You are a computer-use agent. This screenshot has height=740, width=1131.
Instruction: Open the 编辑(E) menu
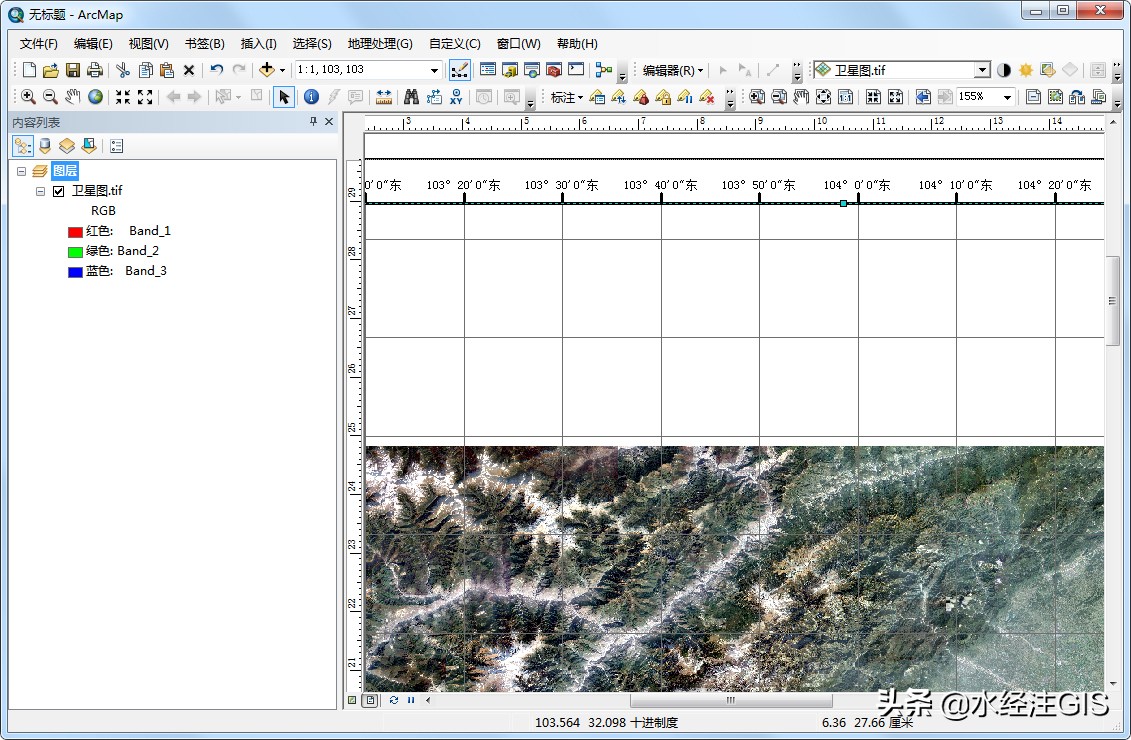click(x=93, y=43)
